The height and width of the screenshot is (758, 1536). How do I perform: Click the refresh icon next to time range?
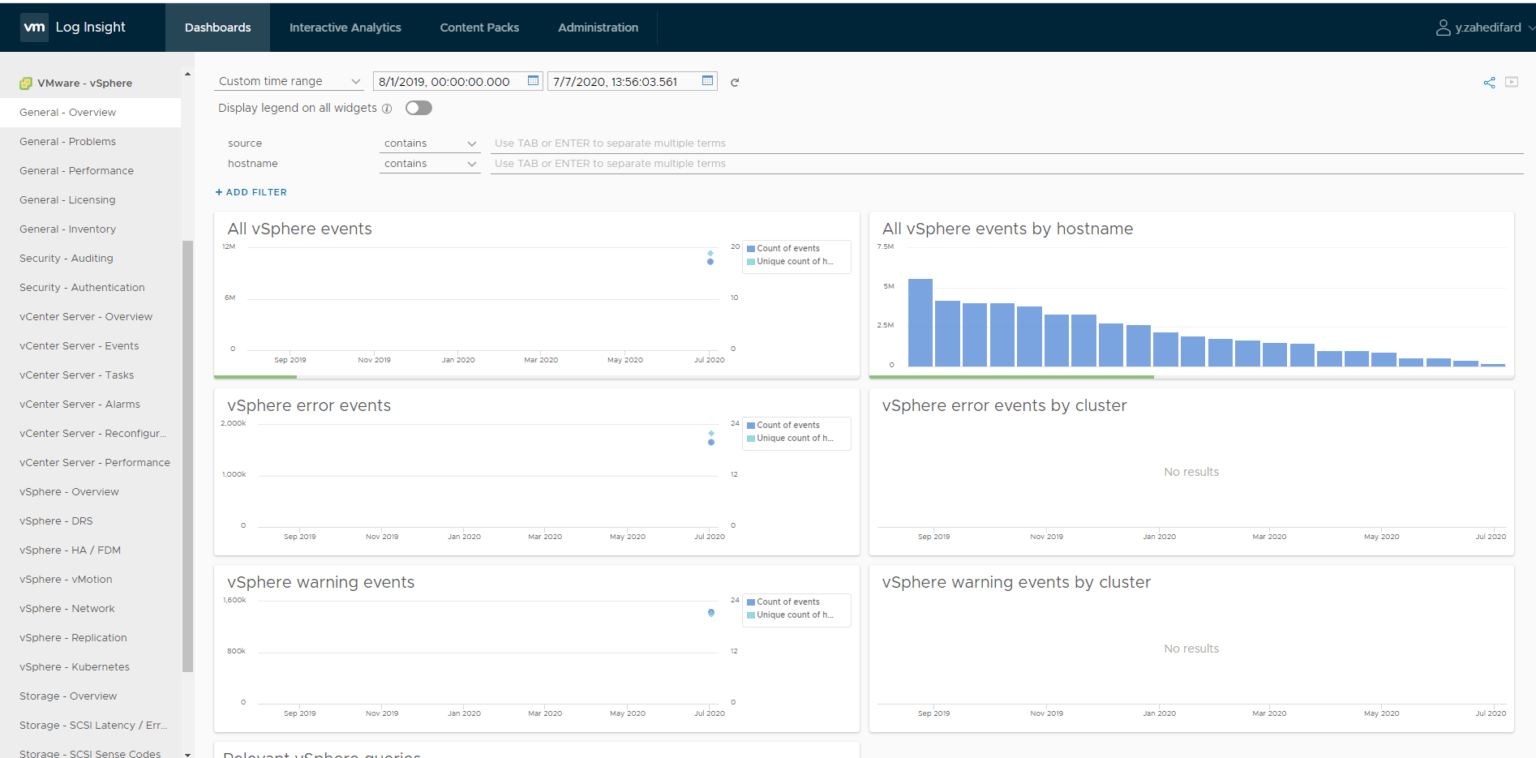(x=734, y=82)
